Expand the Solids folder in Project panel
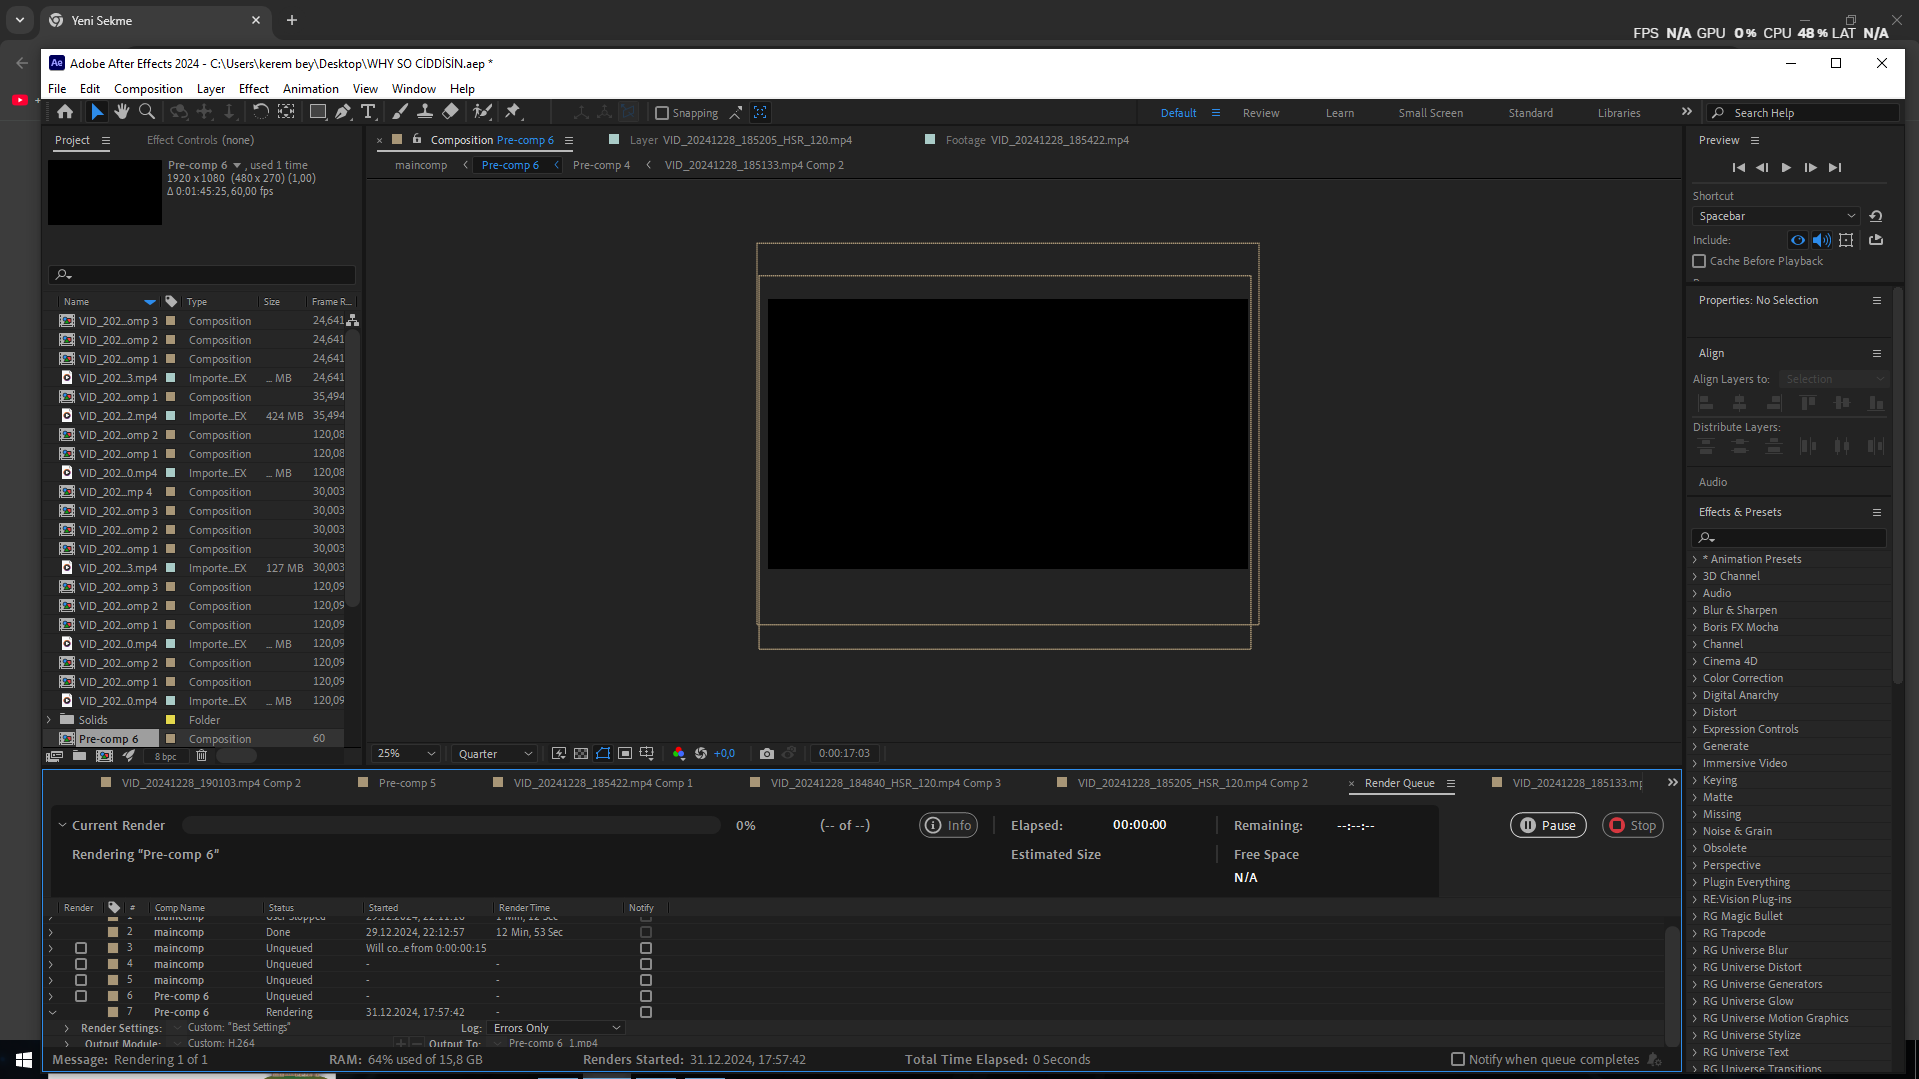 pyautogui.click(x=49, y=720)
